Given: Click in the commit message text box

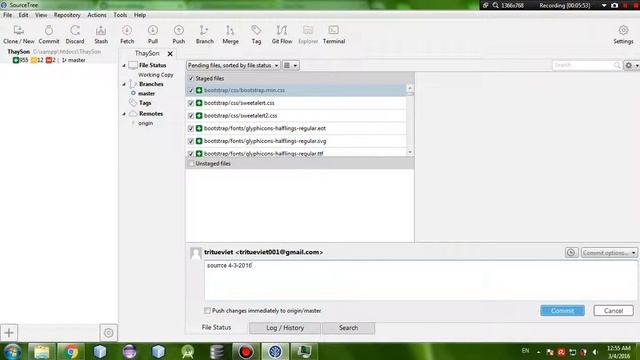Looking at the screenshot, I should 420,280.
